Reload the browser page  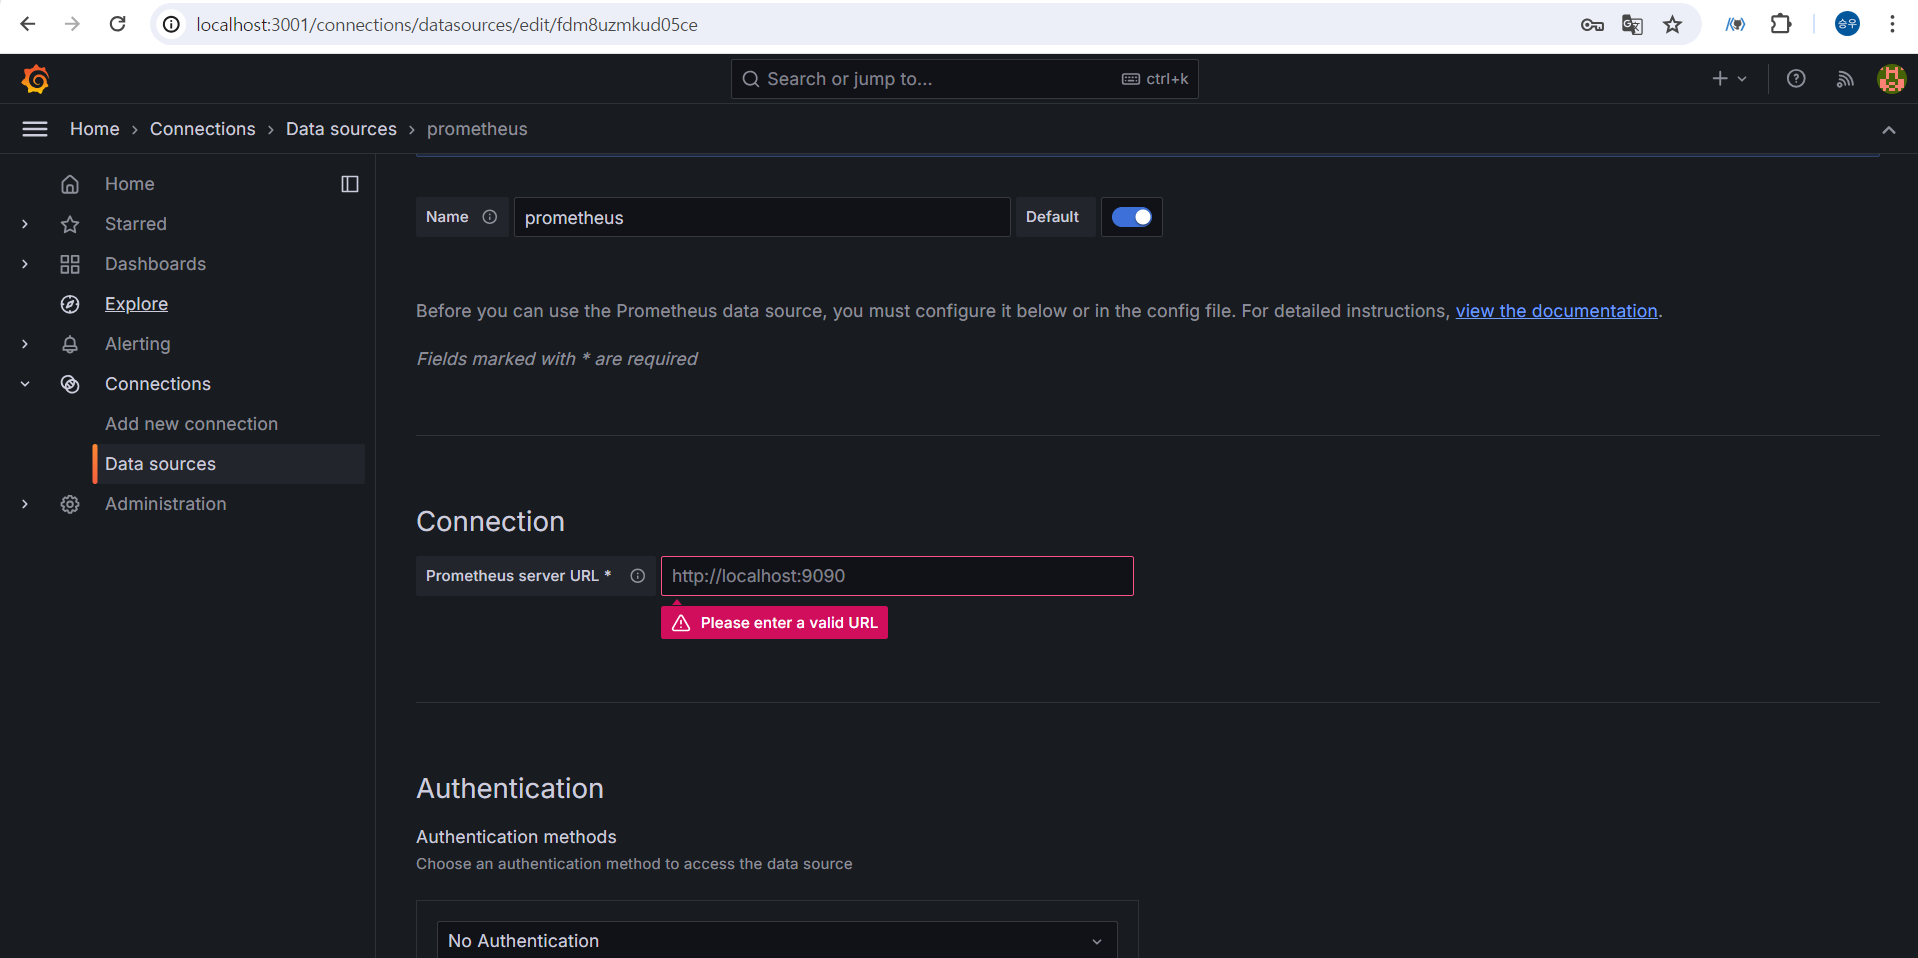click(117, 24)
